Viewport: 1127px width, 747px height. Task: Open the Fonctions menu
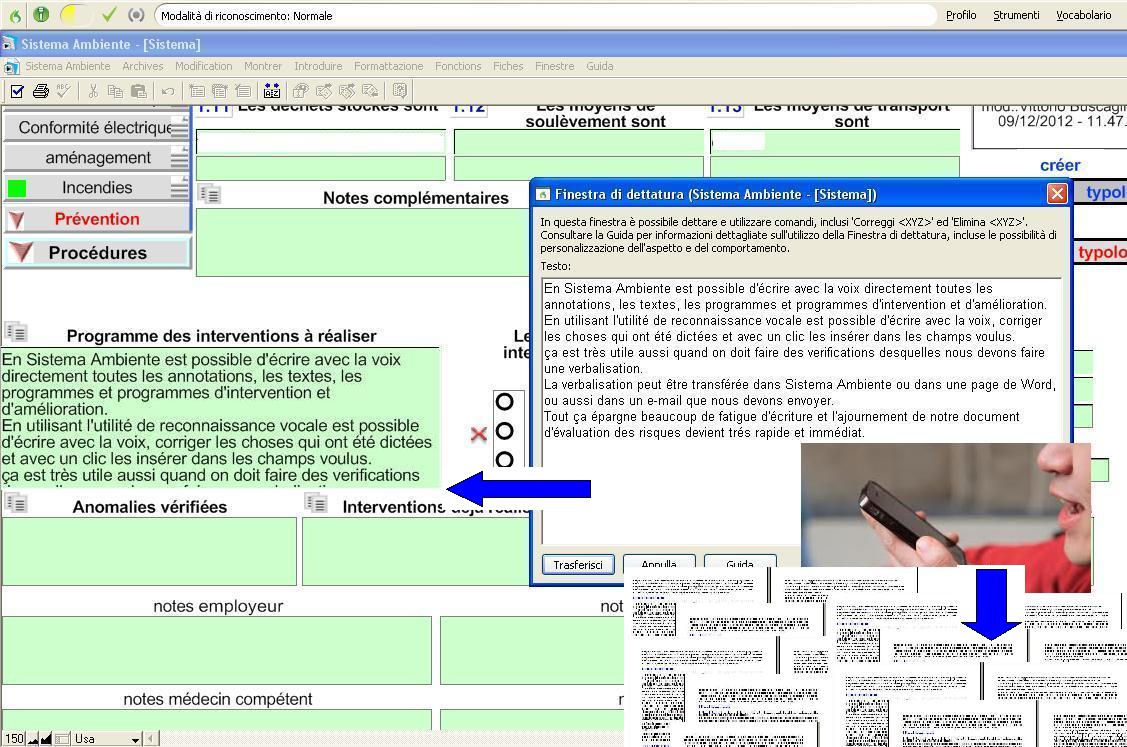point(457,66)
